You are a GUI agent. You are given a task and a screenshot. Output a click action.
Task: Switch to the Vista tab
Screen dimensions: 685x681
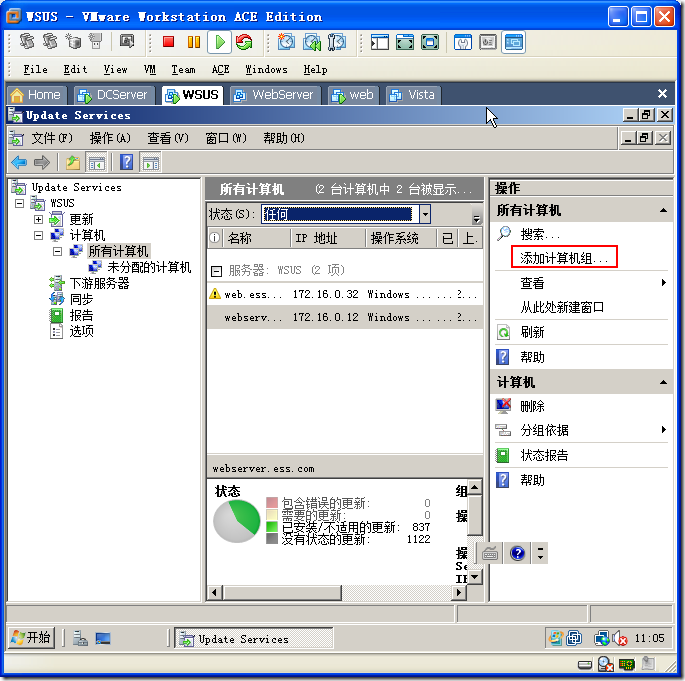tap(413, 95)
